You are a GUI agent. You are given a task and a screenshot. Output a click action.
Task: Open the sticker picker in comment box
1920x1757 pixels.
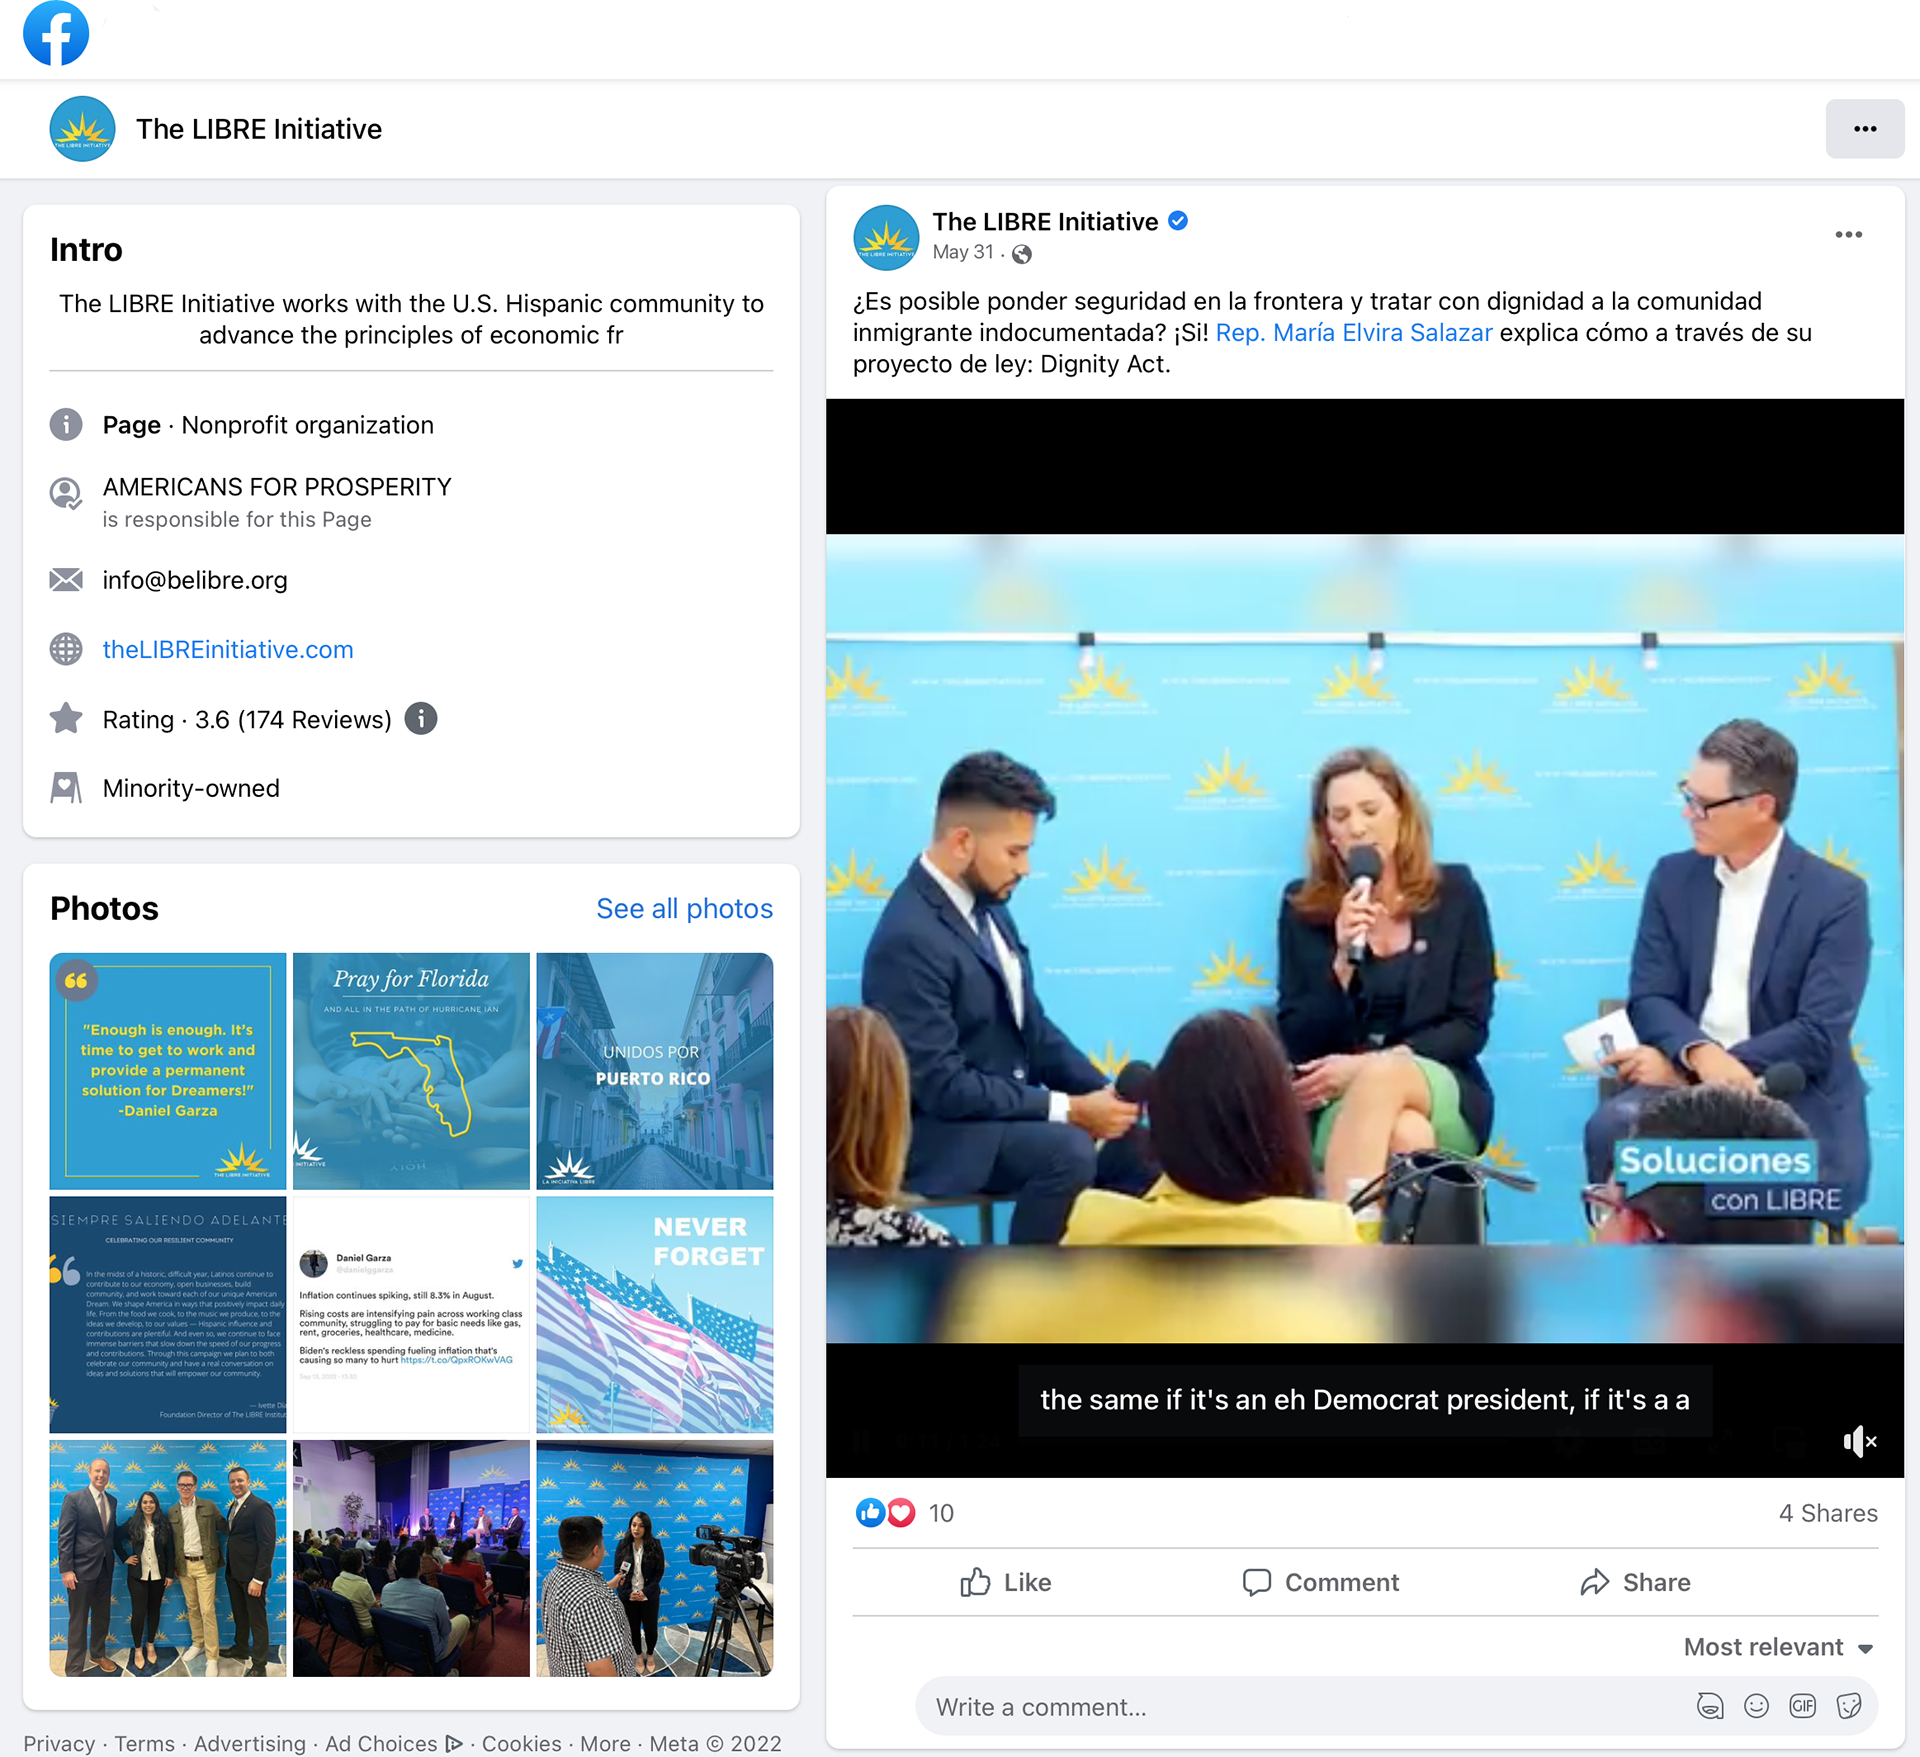(x=1848, y=1706)
